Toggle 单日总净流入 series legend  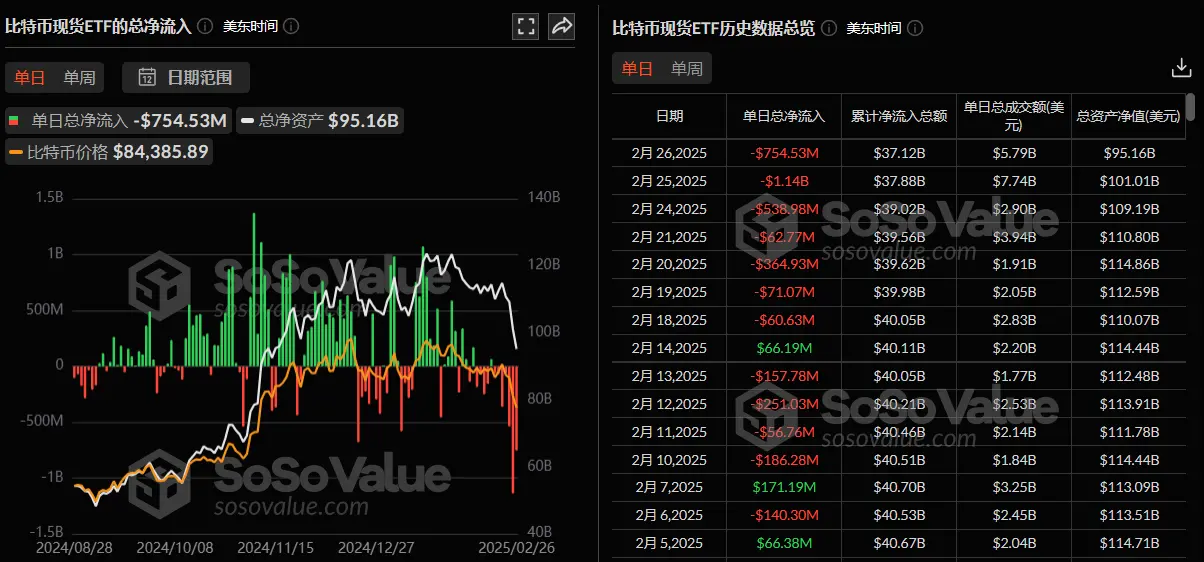[119, 121]
